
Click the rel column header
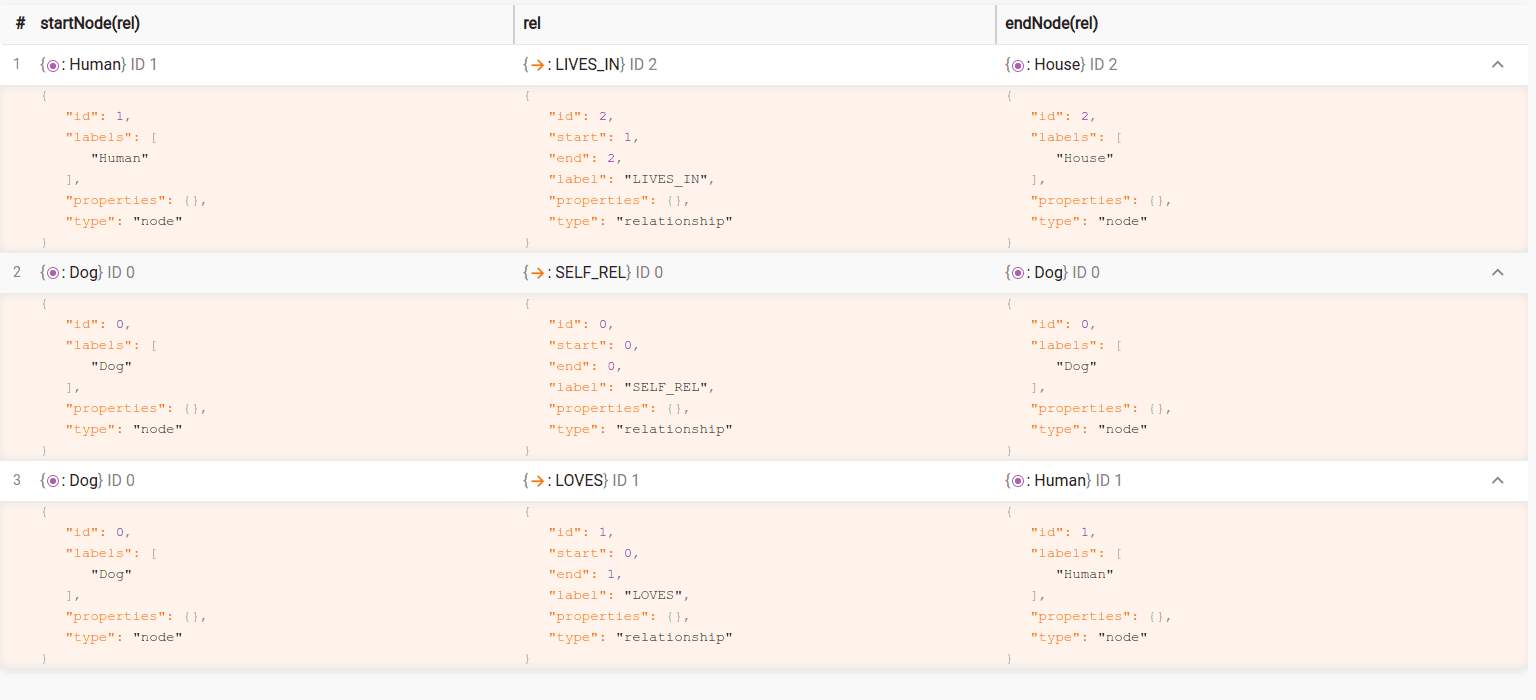(x=532, y=23)
